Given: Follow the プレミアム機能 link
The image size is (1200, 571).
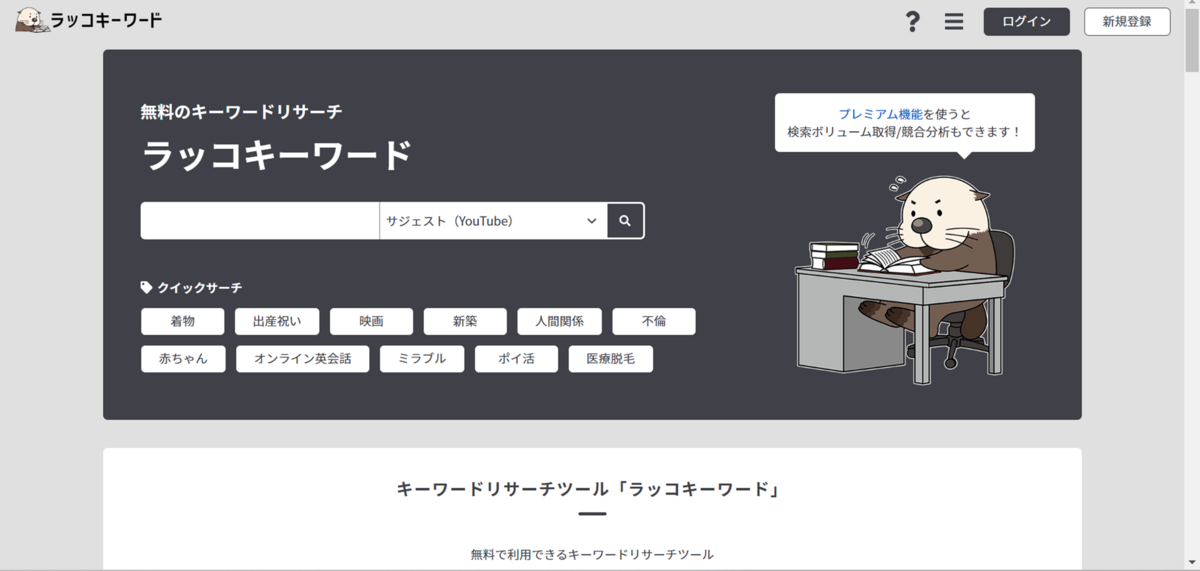Looking at the screenshot, I should coord(880,114).
